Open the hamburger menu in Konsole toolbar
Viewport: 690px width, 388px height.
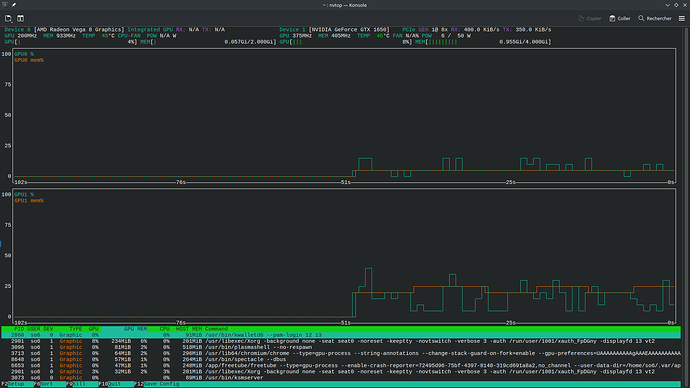682,18
